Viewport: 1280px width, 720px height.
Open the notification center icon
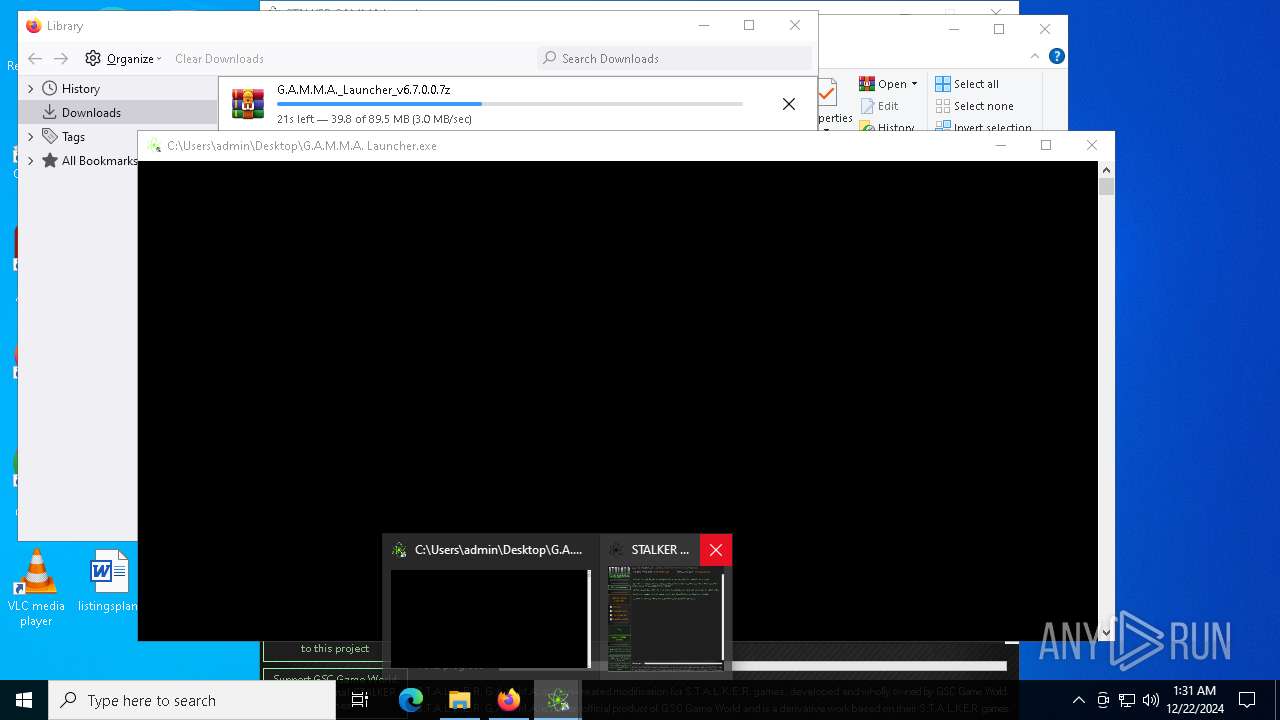tap(1247, 700)
